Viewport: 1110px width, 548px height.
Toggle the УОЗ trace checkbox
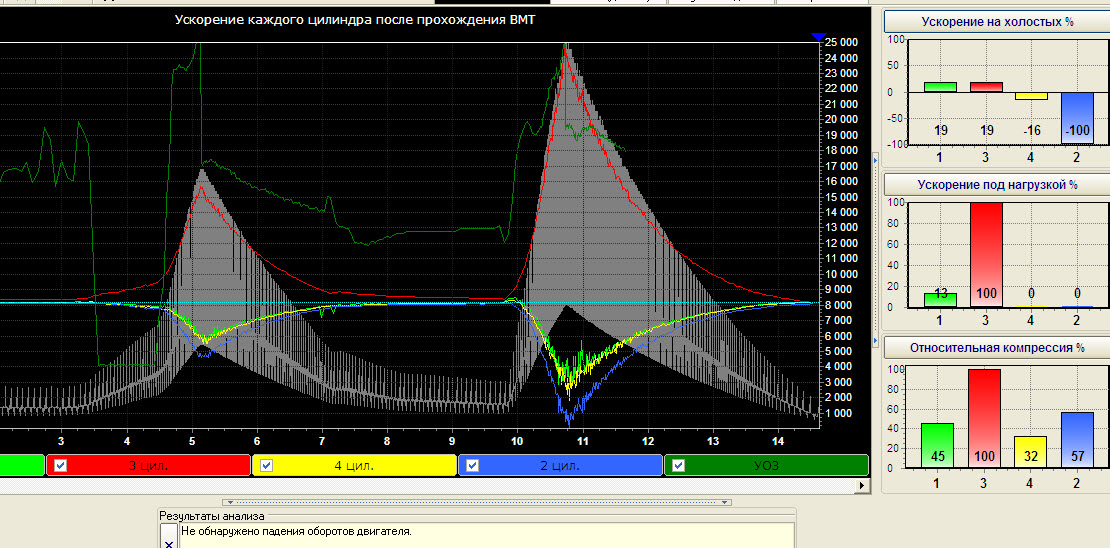click(678, 465)
